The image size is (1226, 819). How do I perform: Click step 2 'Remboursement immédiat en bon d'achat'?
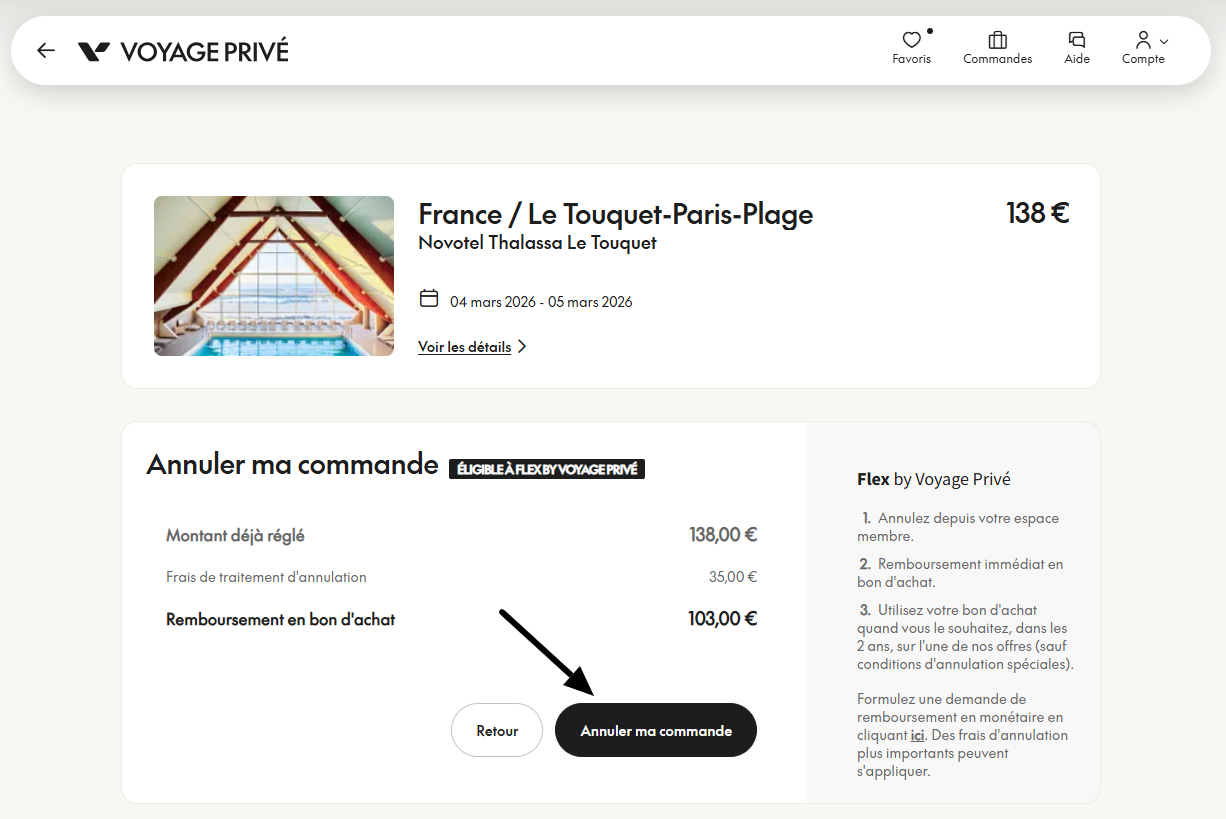(x=960, y=573)
